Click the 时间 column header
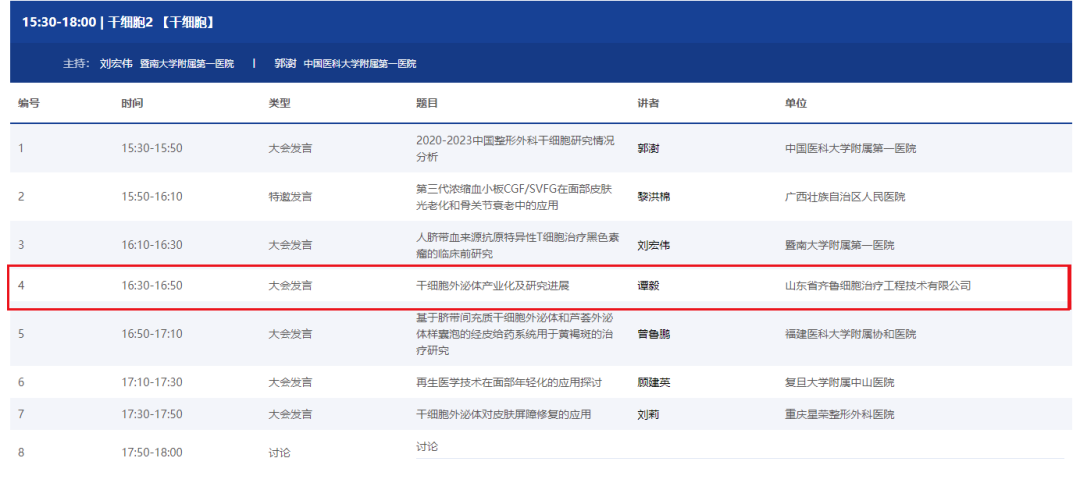Screen dimensions: 1080x497 coord(132,103)
